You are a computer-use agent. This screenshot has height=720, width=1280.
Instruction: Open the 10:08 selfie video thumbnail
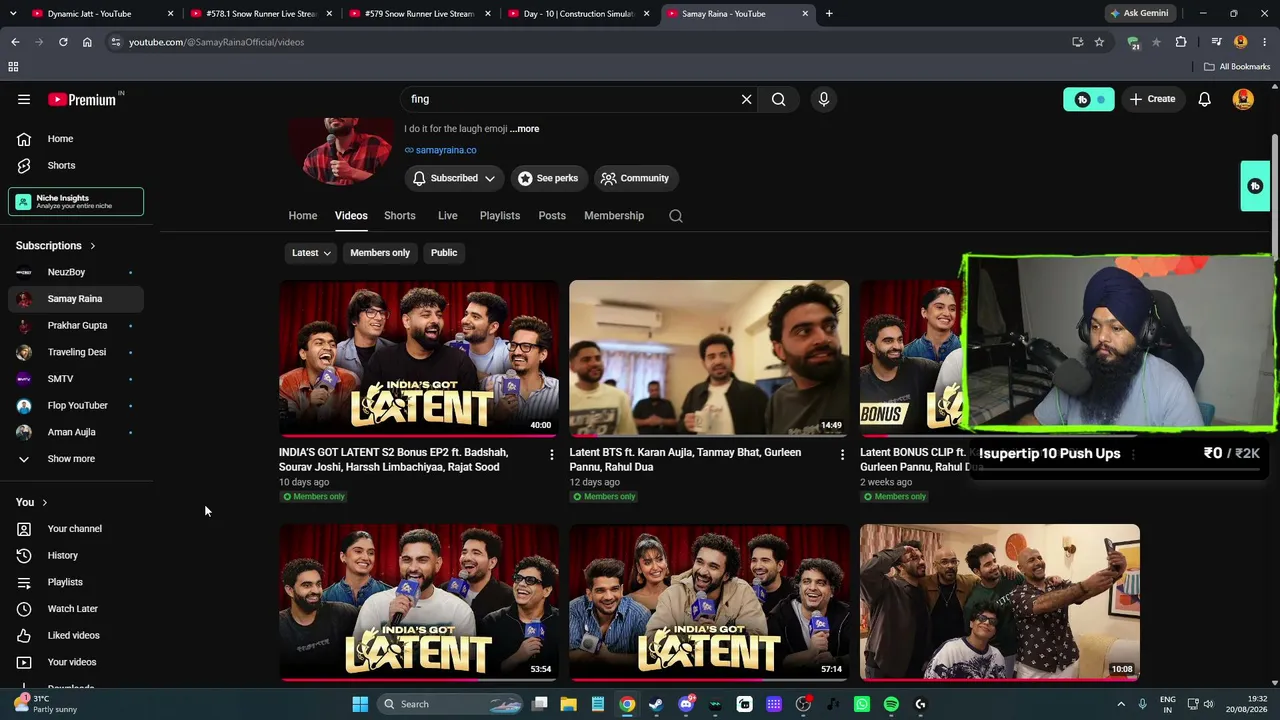[x=1000, y=602]
